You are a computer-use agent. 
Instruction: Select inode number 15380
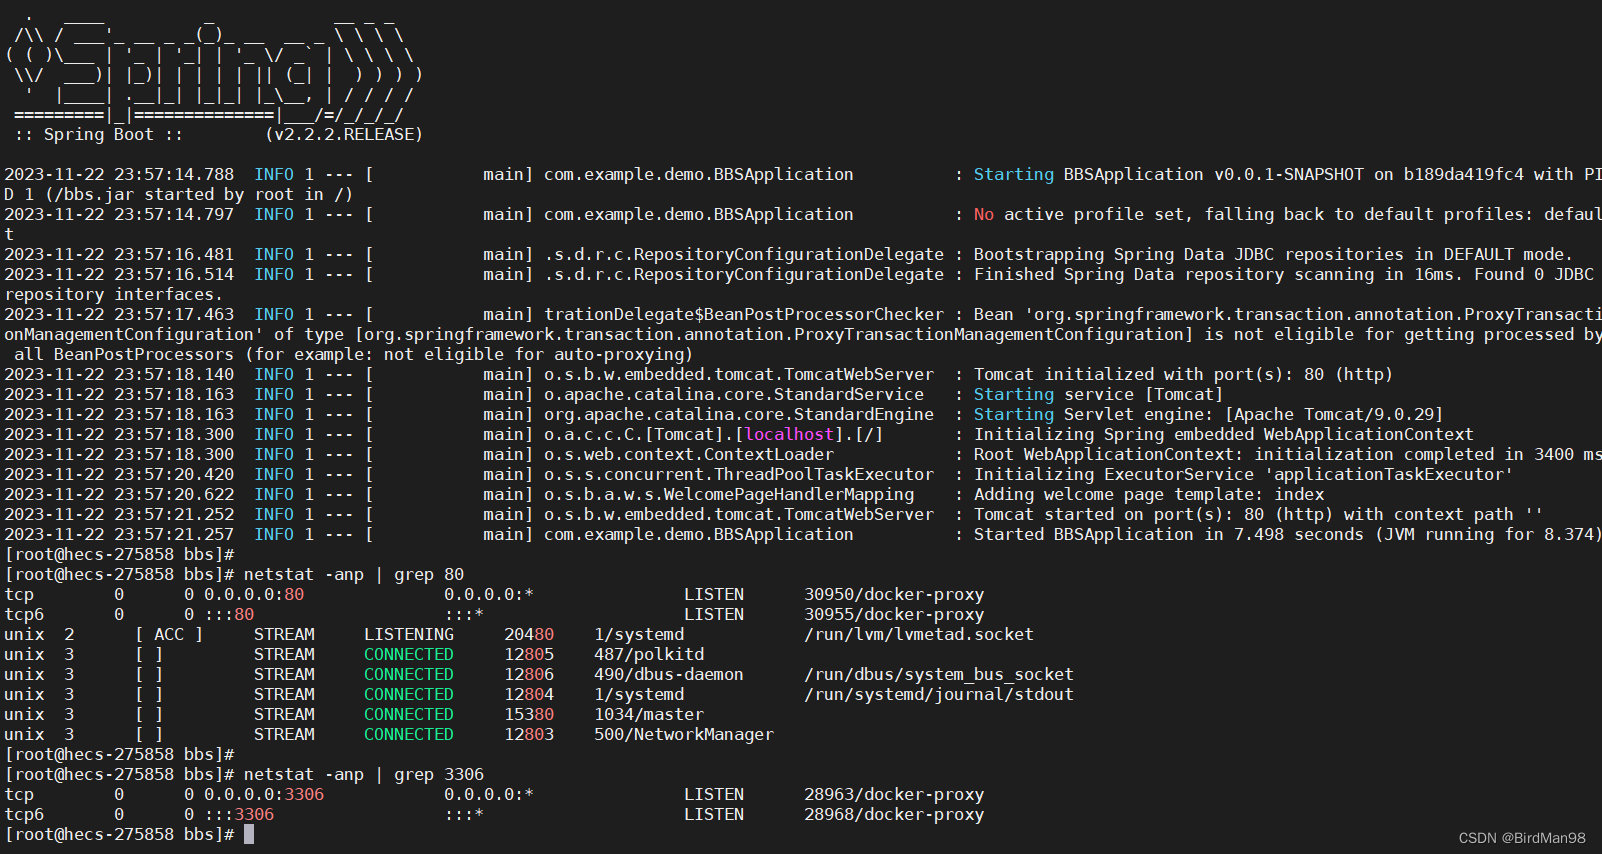click(x=529, y=714)
